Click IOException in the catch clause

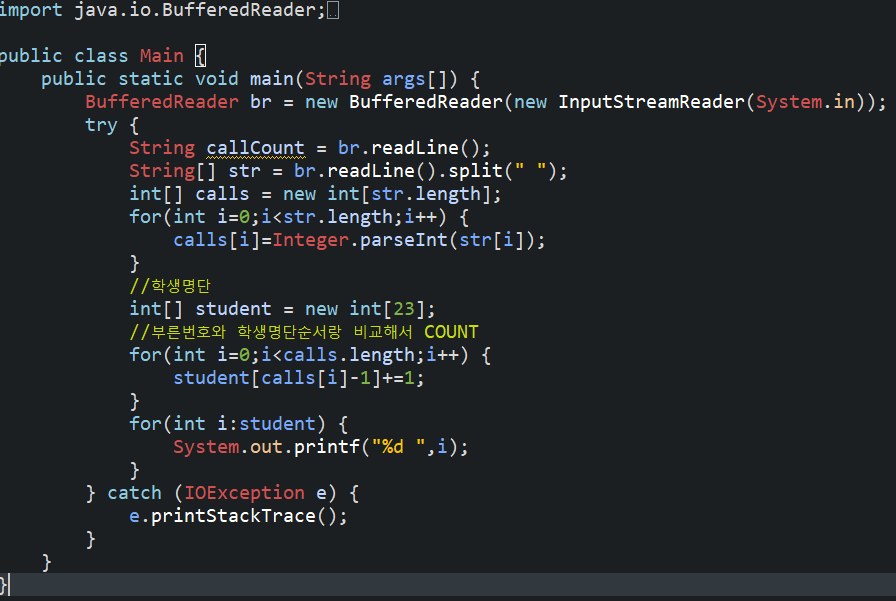[244, 492]
